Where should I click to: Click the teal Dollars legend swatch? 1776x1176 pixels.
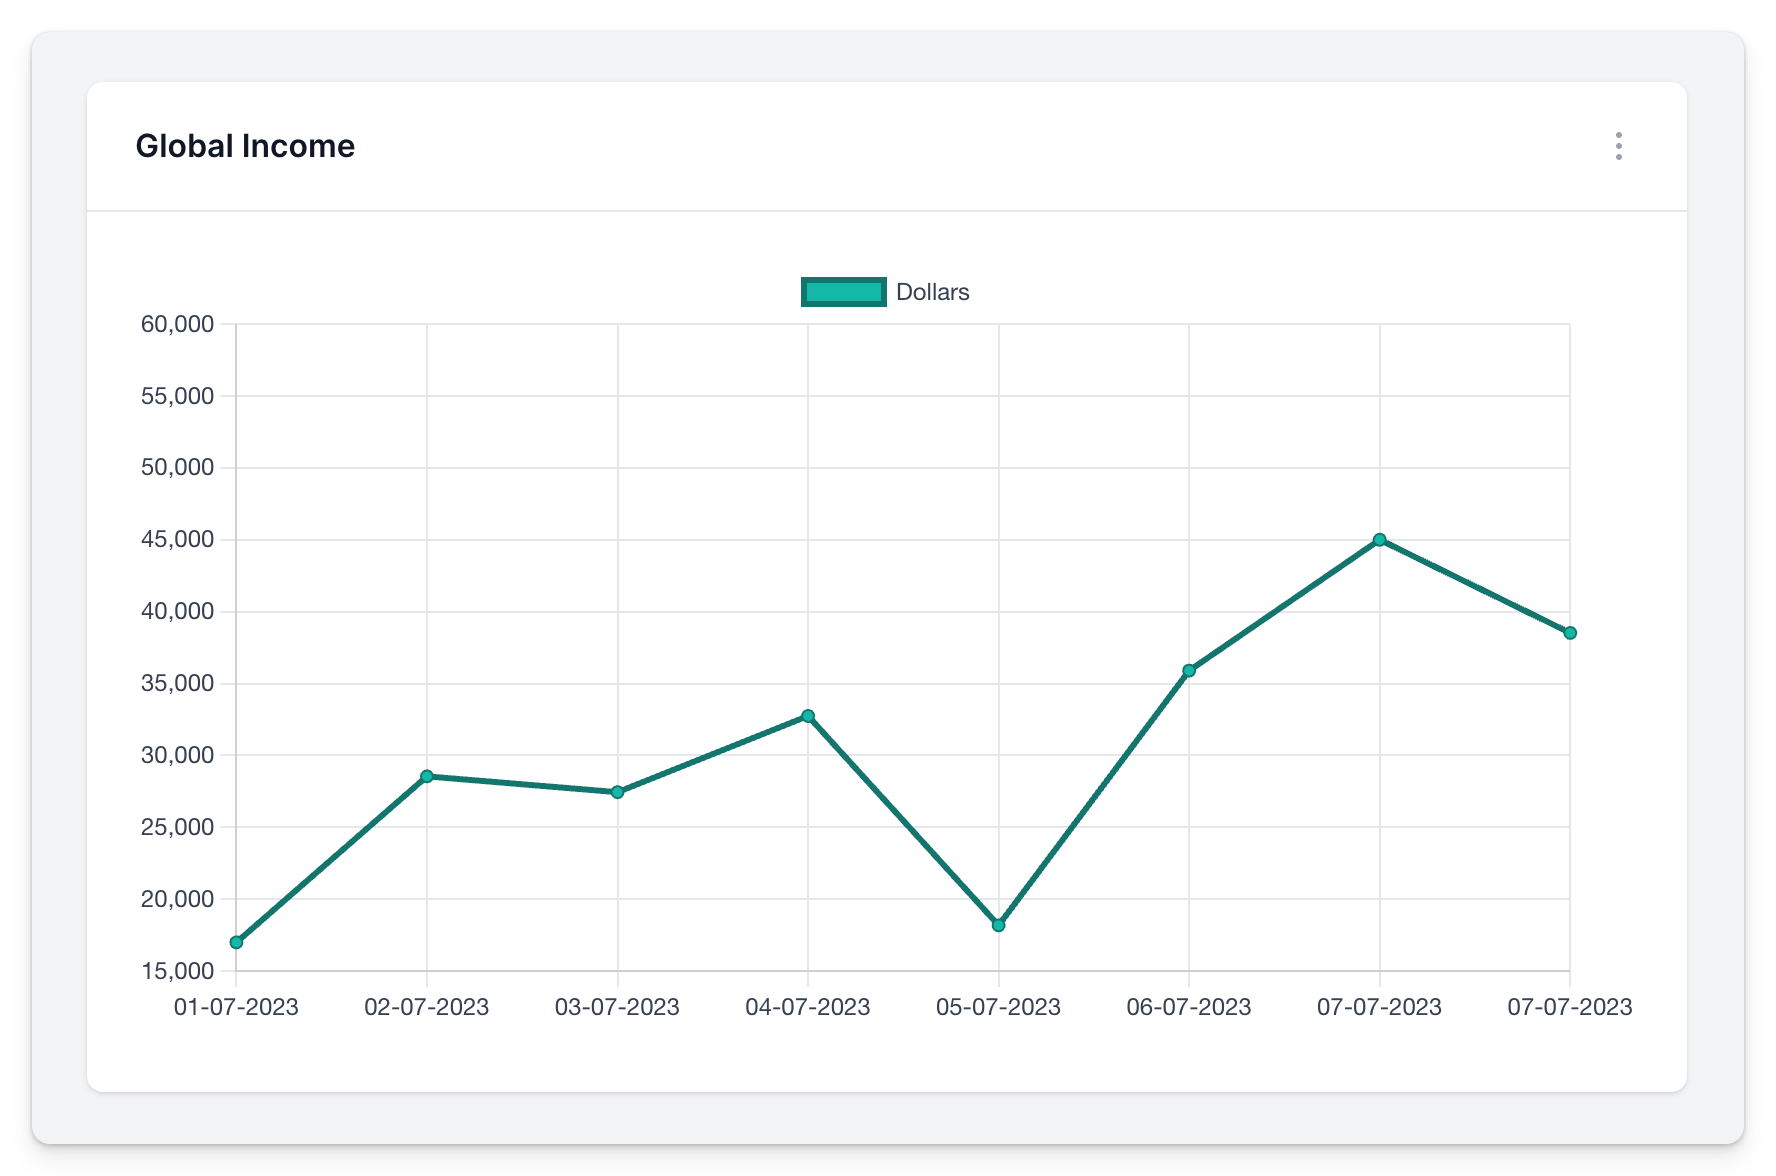[x=843, y=292]
